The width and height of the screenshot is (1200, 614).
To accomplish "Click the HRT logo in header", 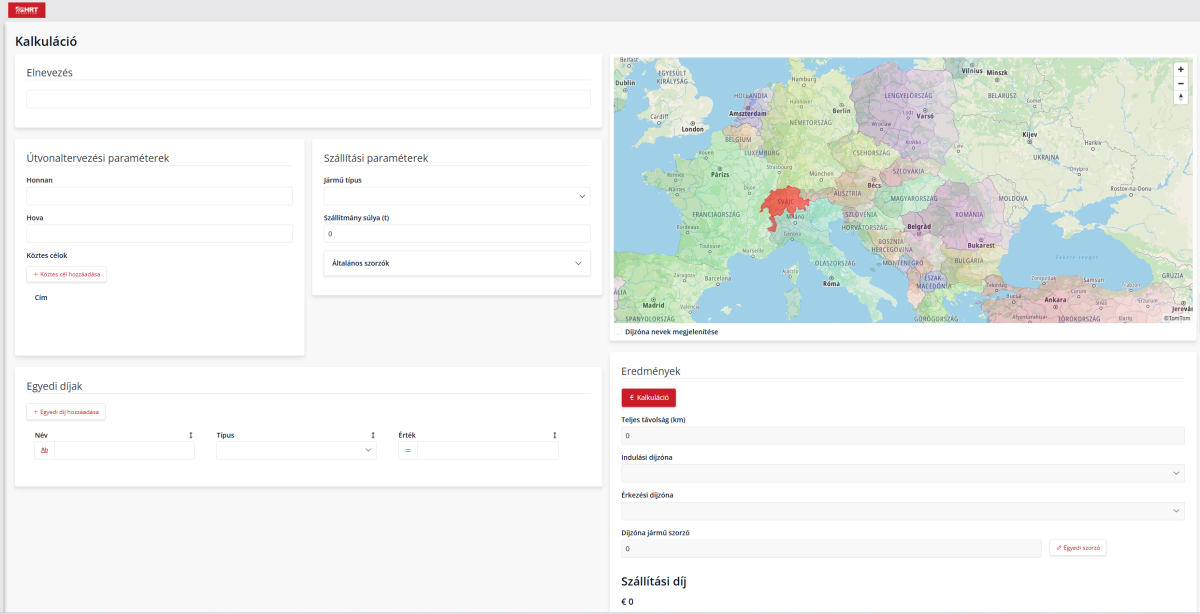I will 26,10.
